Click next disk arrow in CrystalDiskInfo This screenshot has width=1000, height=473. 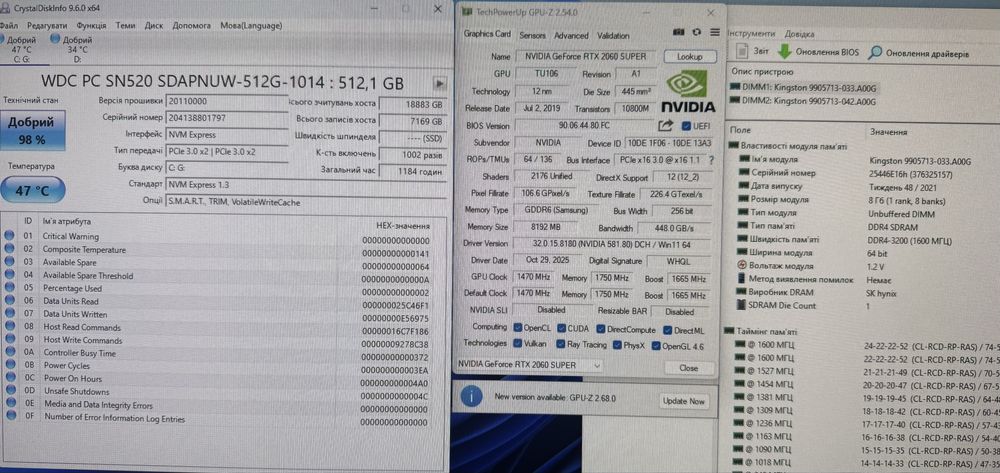click(x=439, y=83)
